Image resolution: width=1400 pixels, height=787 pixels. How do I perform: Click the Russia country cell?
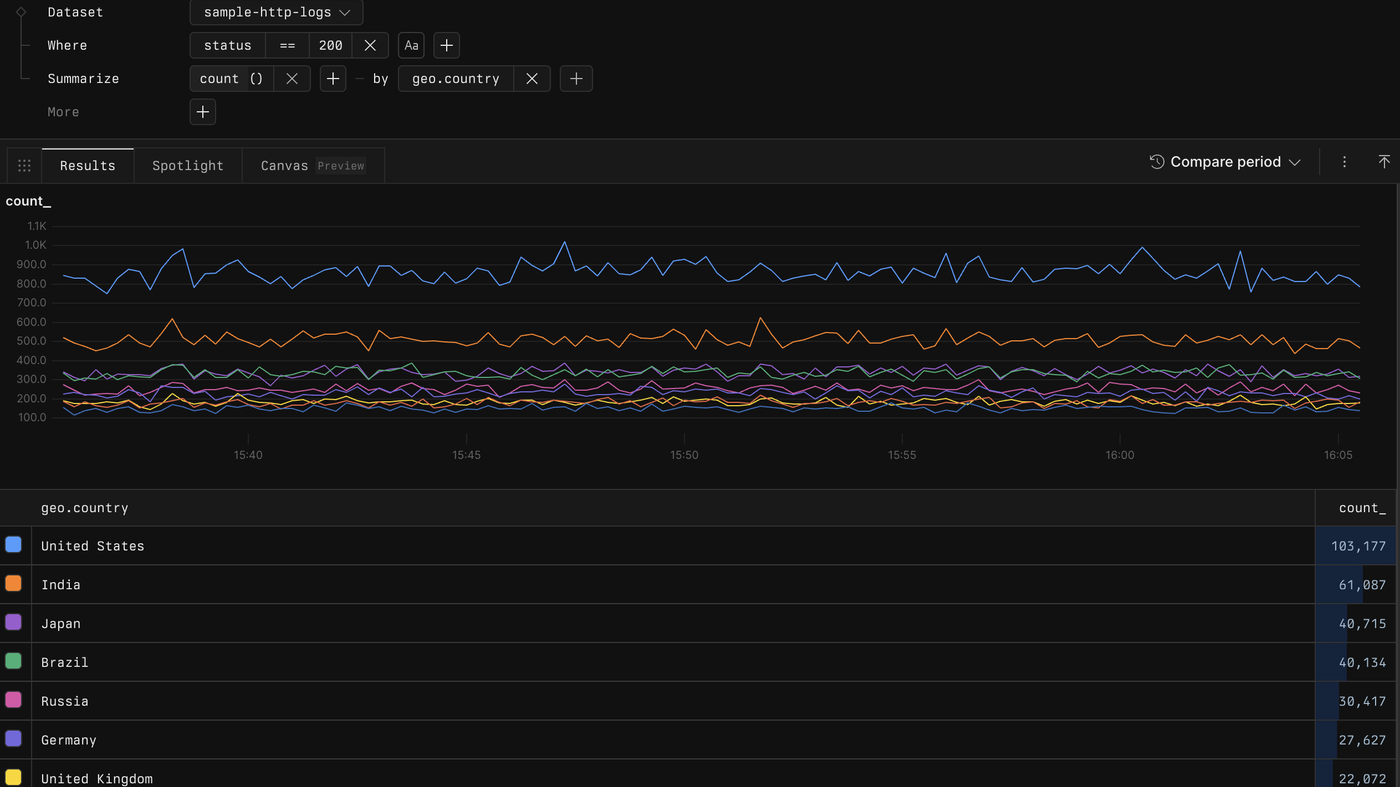pos(673,701)
